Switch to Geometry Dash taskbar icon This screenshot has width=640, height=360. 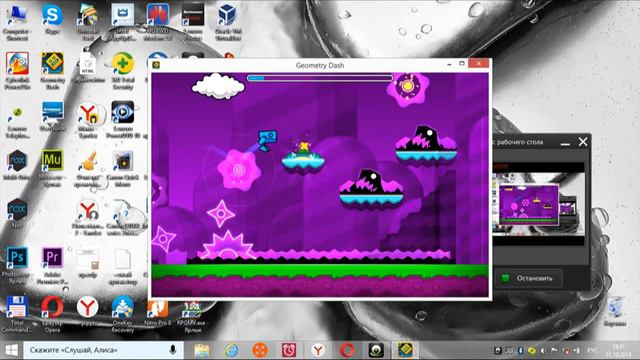(405, 350)
